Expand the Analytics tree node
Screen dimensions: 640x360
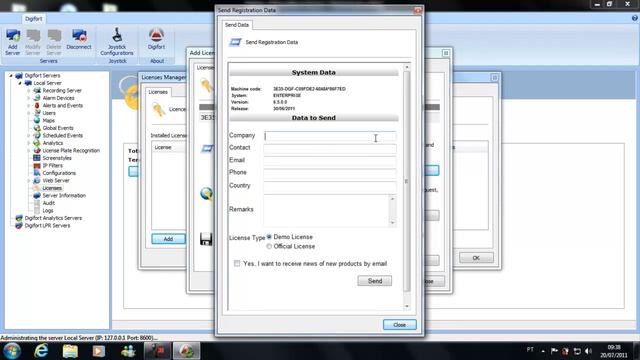tap(29, 143)
